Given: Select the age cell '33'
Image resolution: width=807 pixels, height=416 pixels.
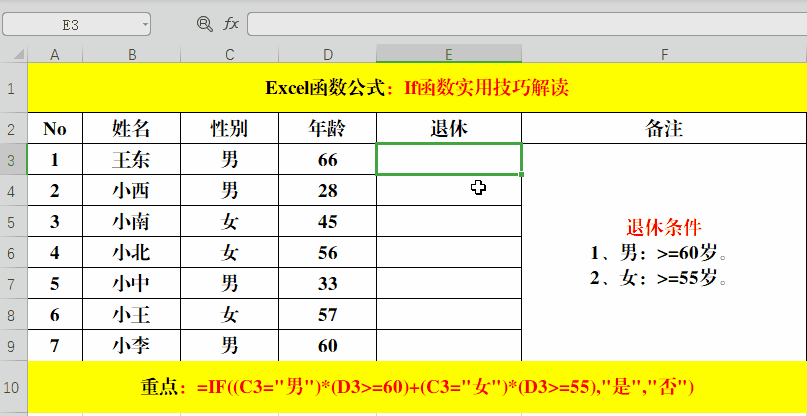Looking at the screenshot, I should point(327,283).
